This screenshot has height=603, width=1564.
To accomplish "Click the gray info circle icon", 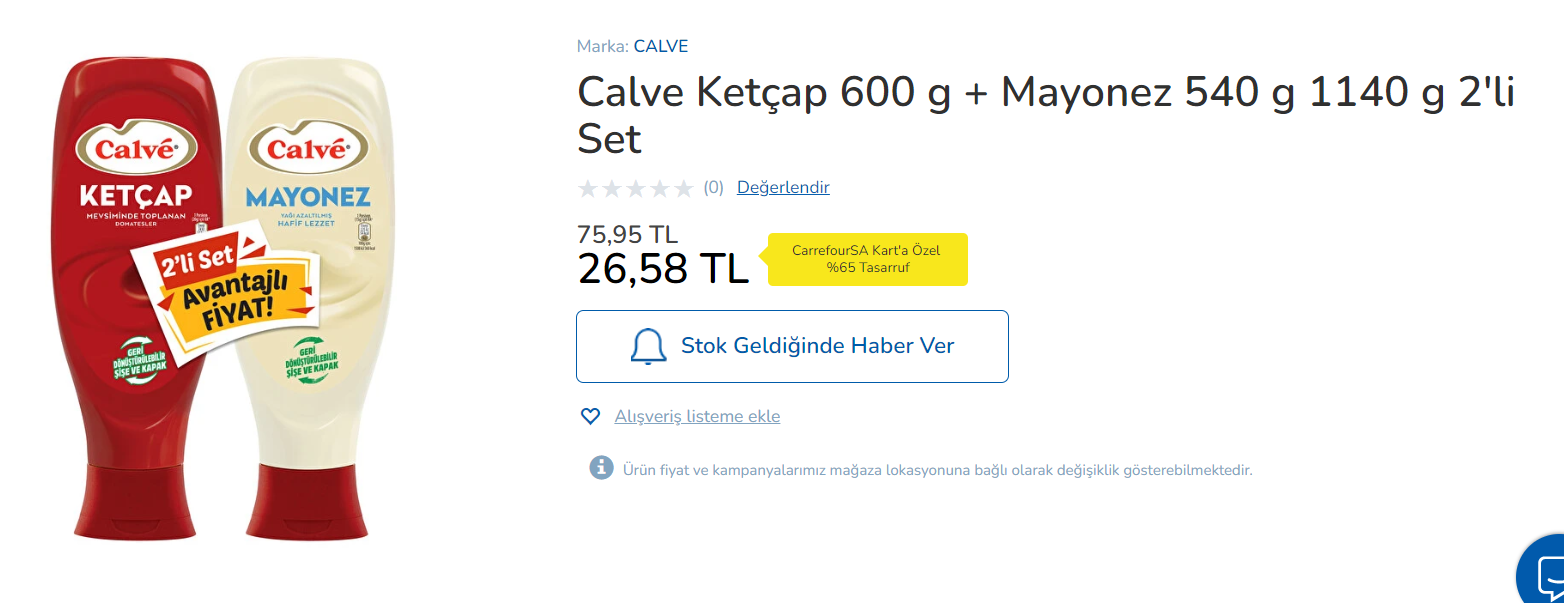I will pyautogui.click(x=601, y=468).
